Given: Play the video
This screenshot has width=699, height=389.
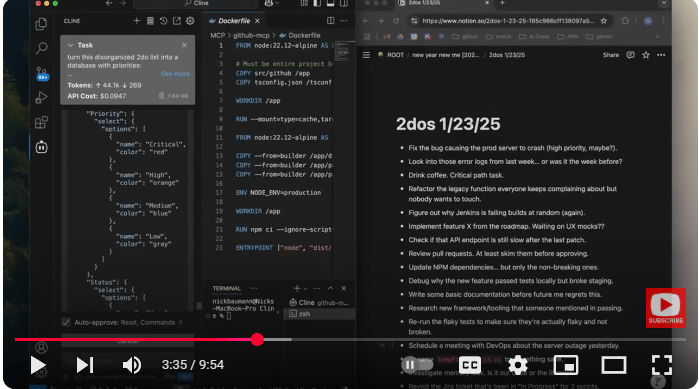Looking at the screenshot, I should (x=38, y=365).
